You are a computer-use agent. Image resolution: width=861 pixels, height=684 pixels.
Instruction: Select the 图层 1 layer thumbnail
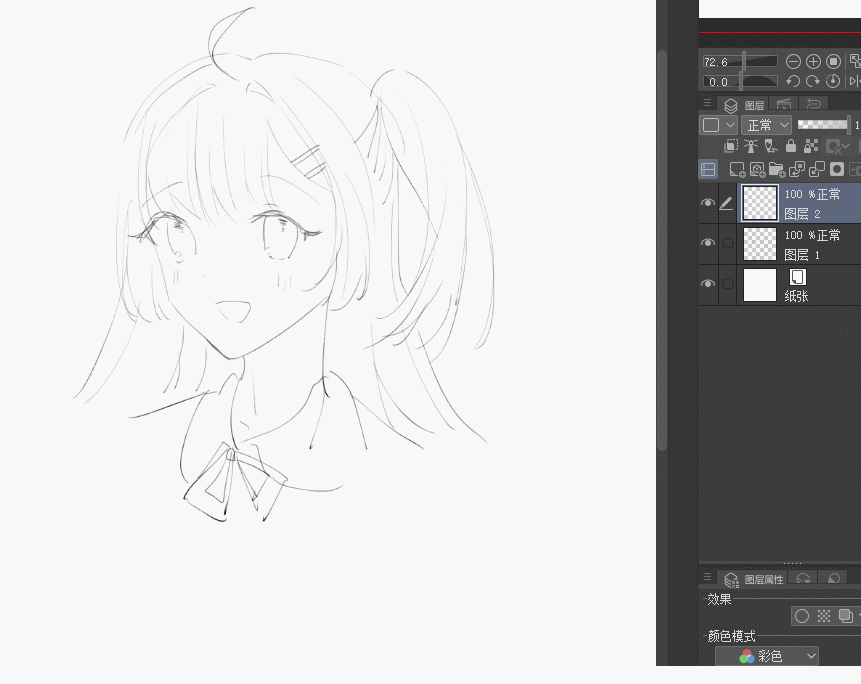(x=760, y=244)
